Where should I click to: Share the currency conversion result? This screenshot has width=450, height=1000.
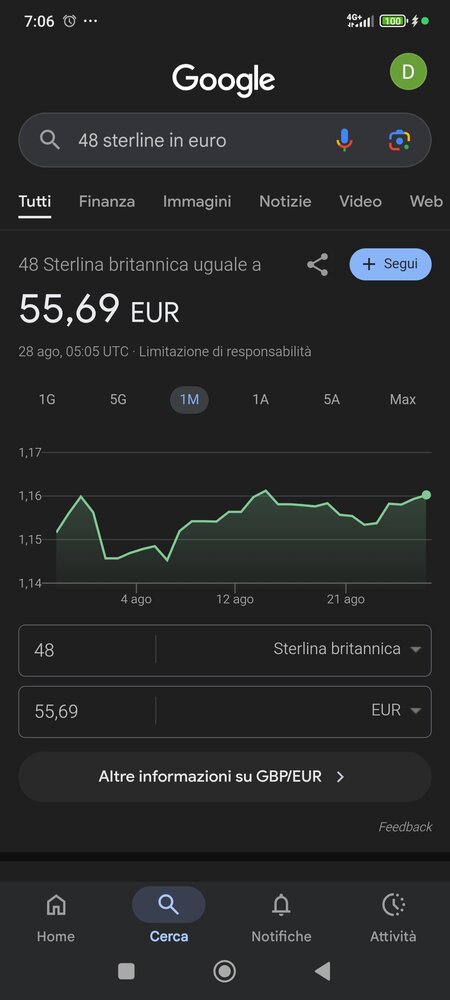pos(317,265)
